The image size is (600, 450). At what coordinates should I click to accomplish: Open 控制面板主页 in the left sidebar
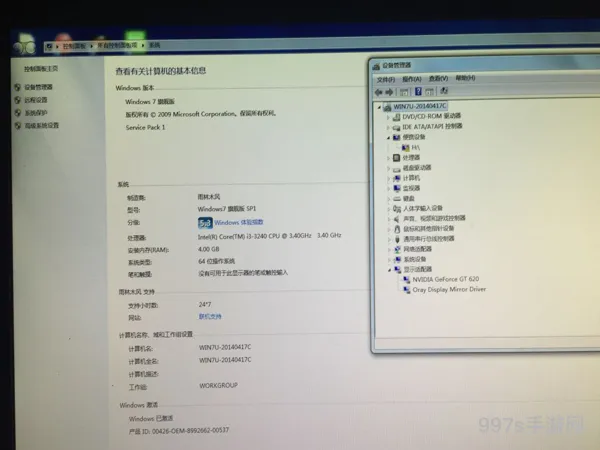click(x=41, y=69)
